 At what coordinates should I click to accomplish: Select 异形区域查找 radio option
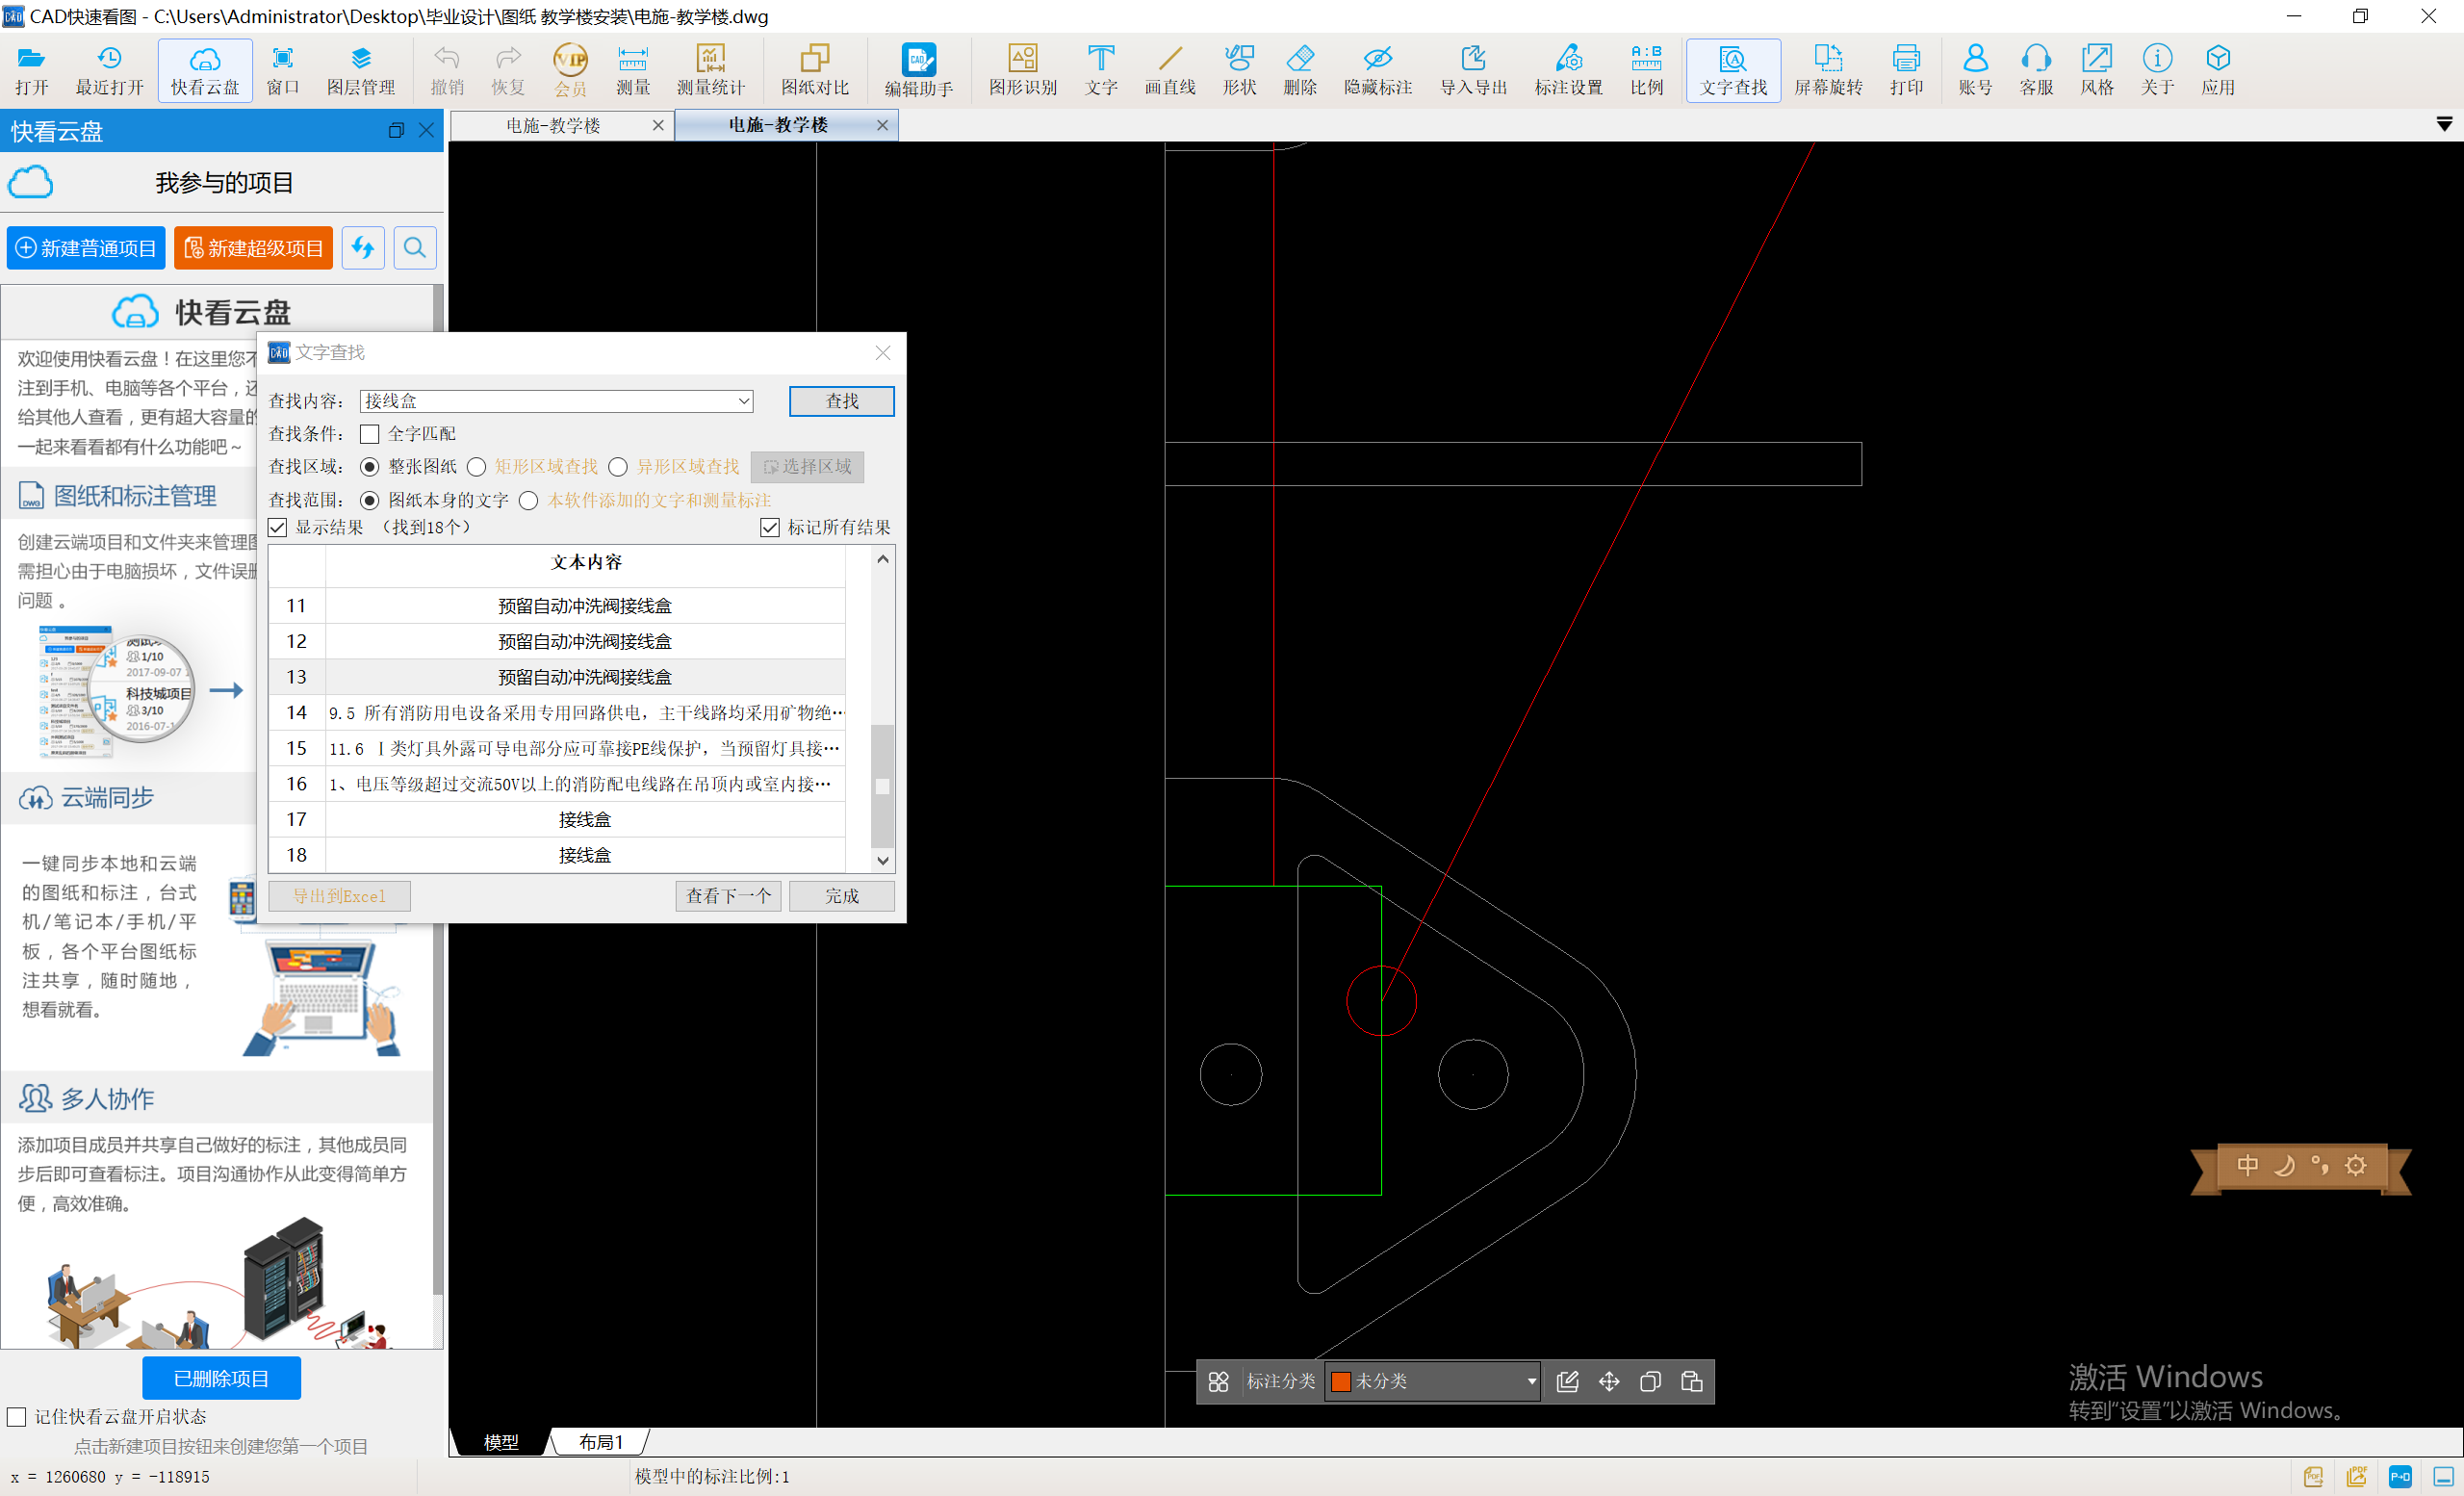pos(618,467)
